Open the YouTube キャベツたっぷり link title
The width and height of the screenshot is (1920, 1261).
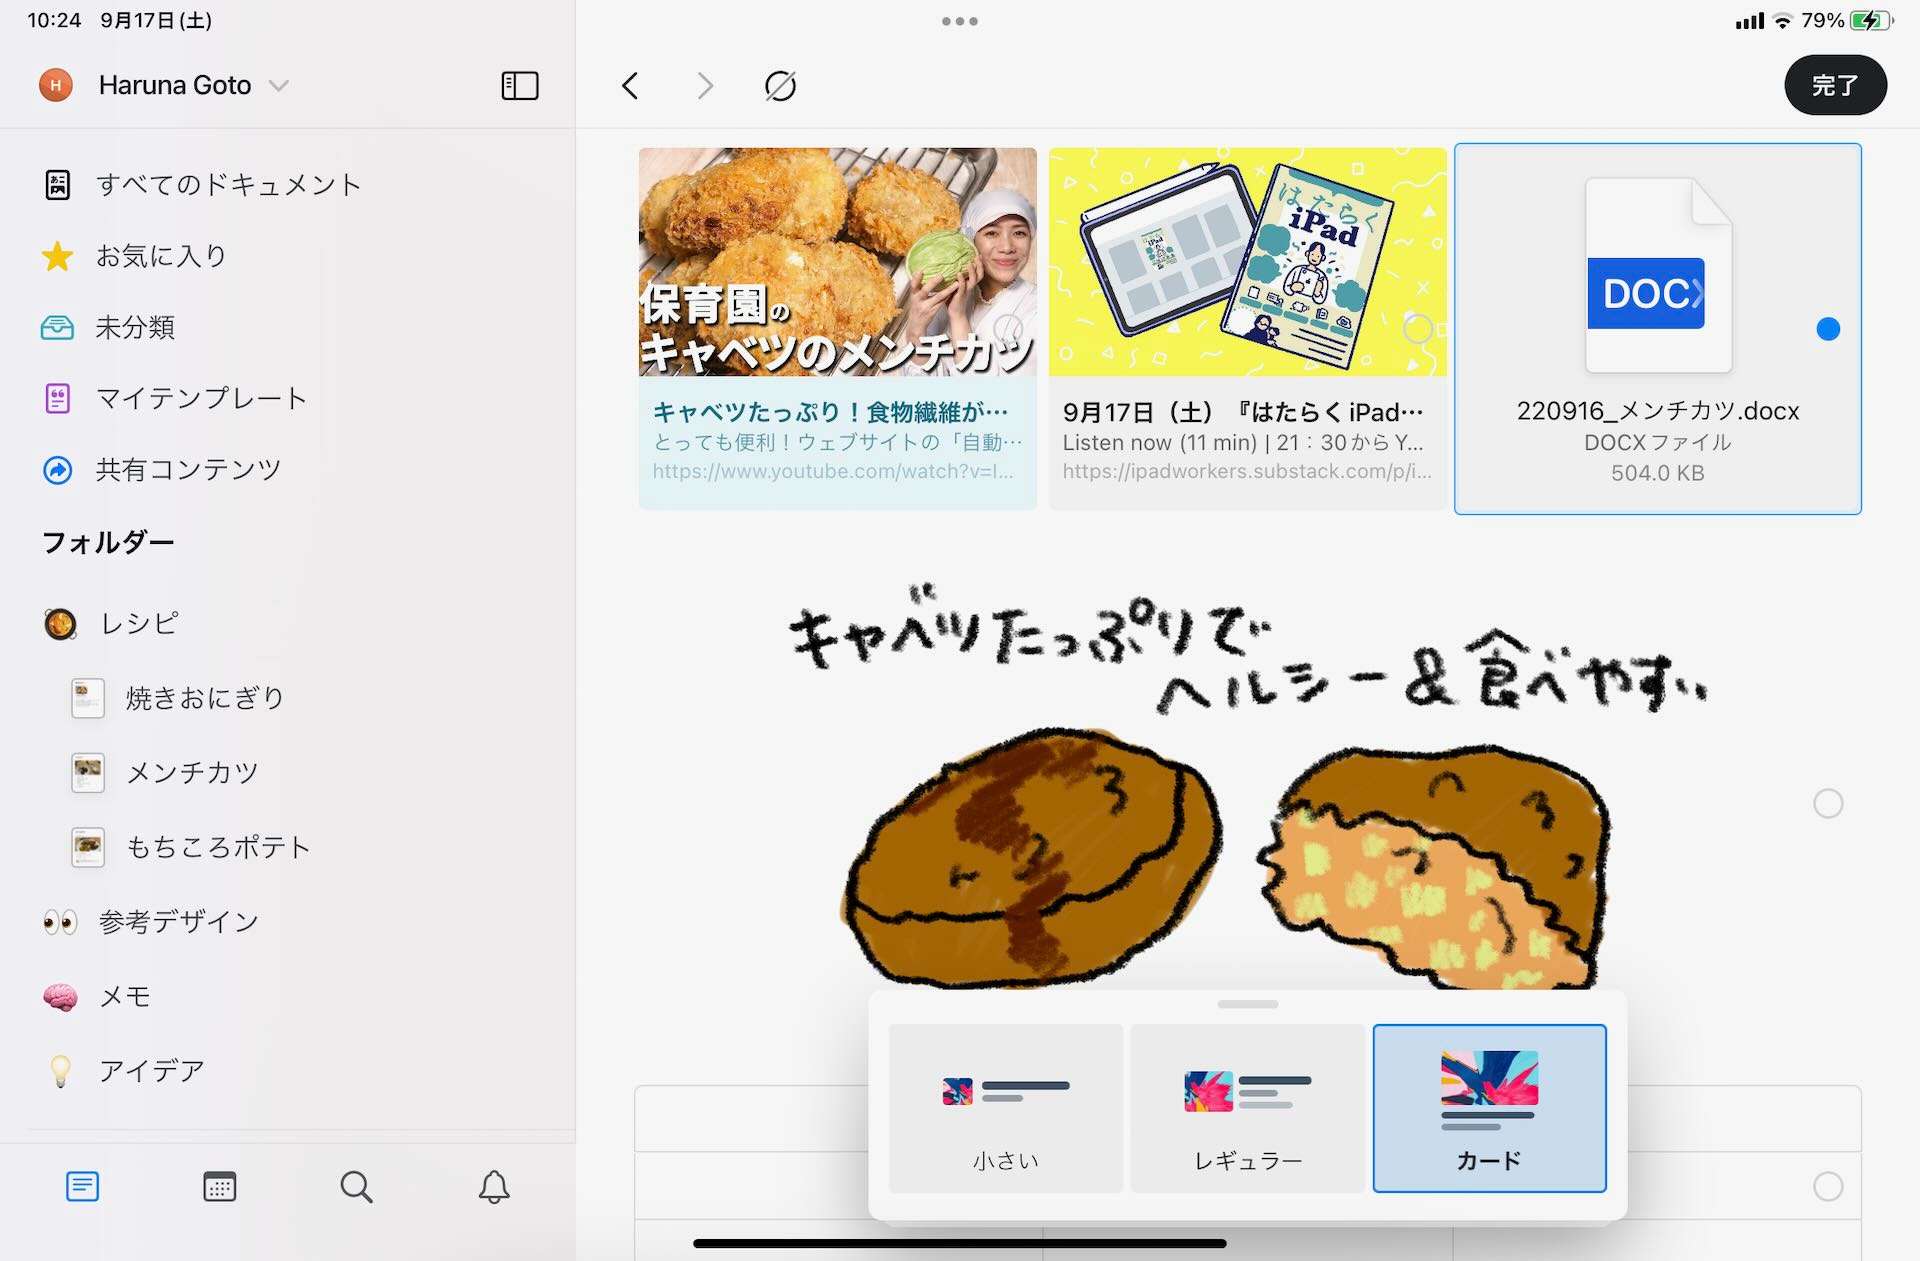tap(830, 412)
